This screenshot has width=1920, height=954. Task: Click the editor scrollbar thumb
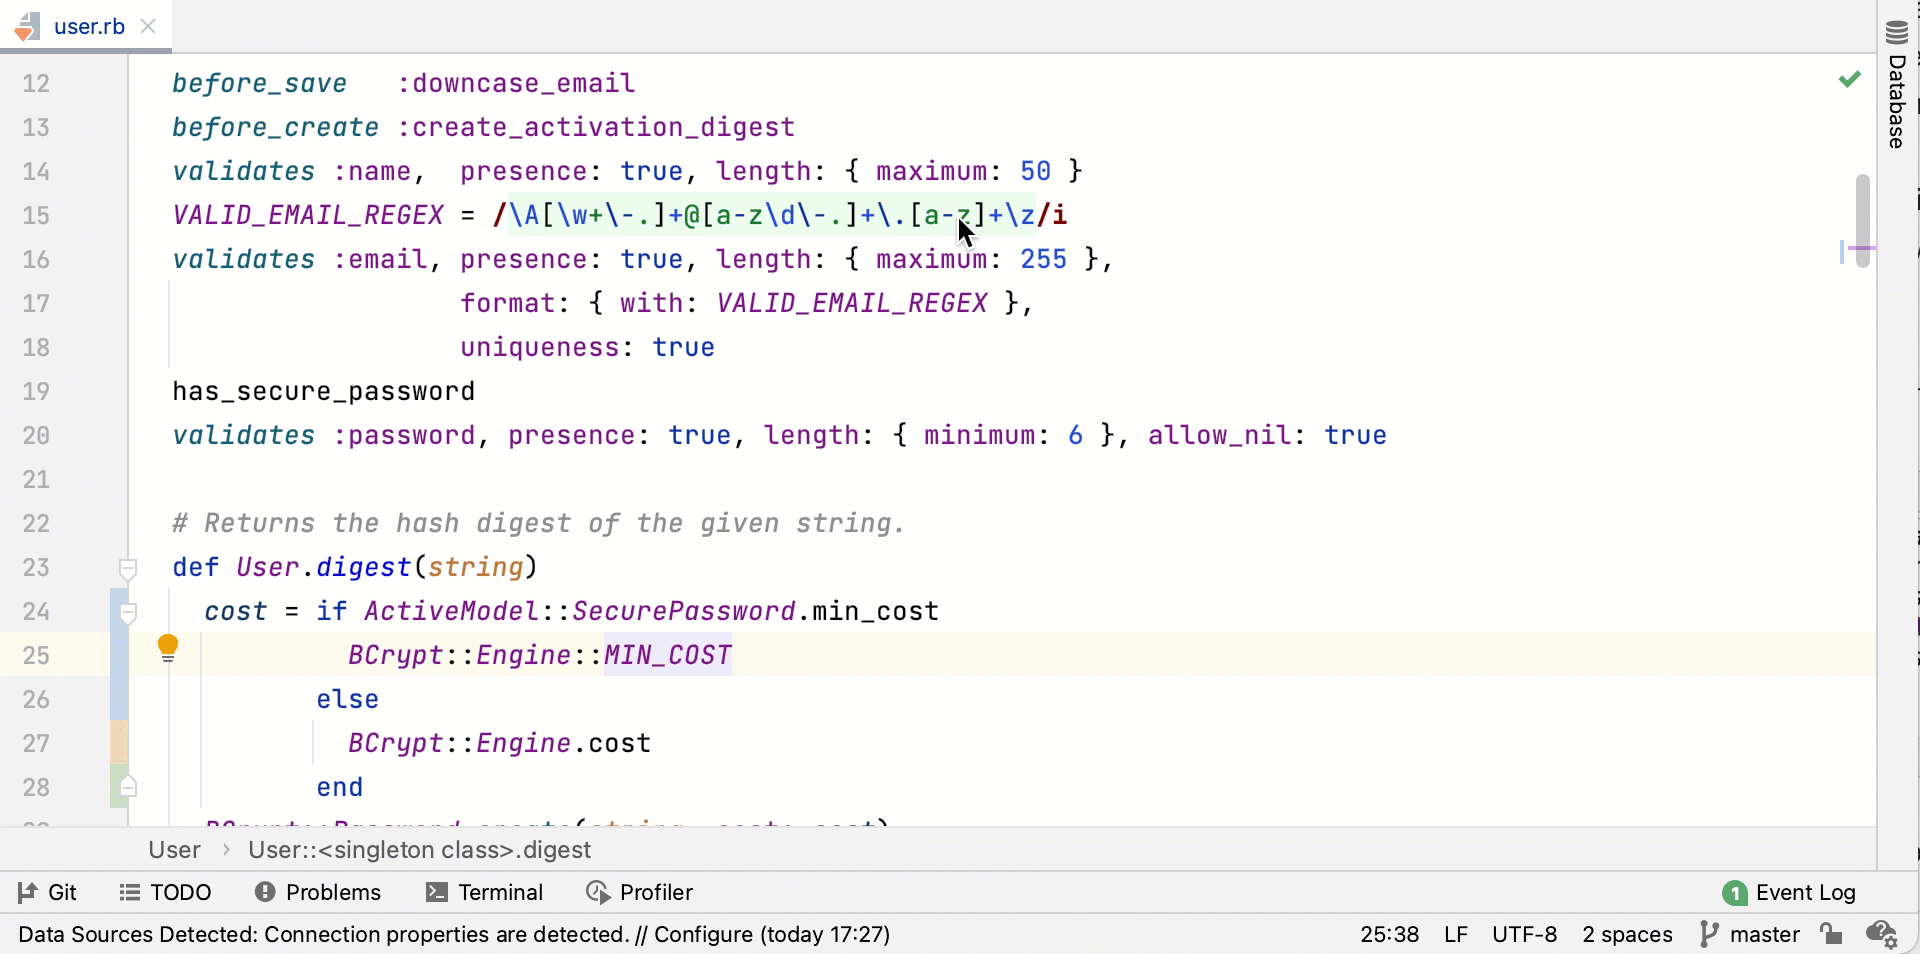click(x=1862, y=220)
